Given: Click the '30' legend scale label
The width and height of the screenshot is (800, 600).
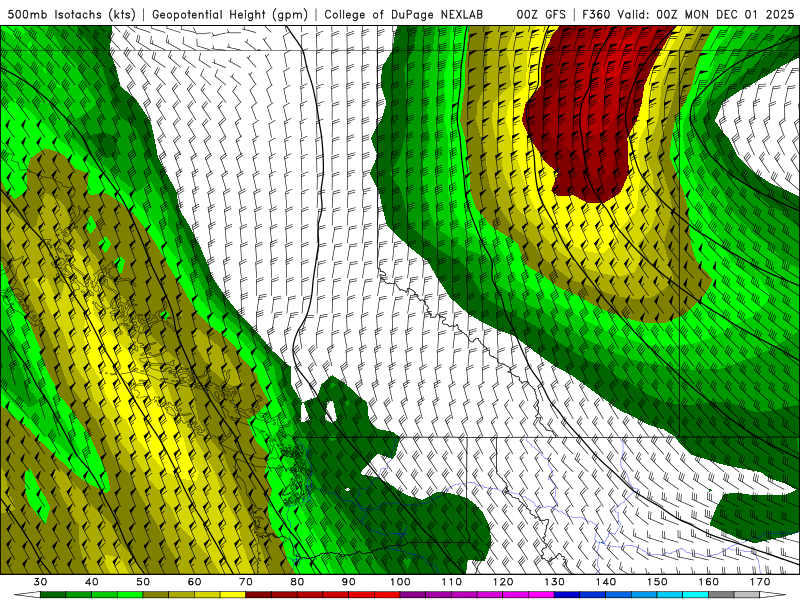Looking at the screenshot, I should [40, 582].
